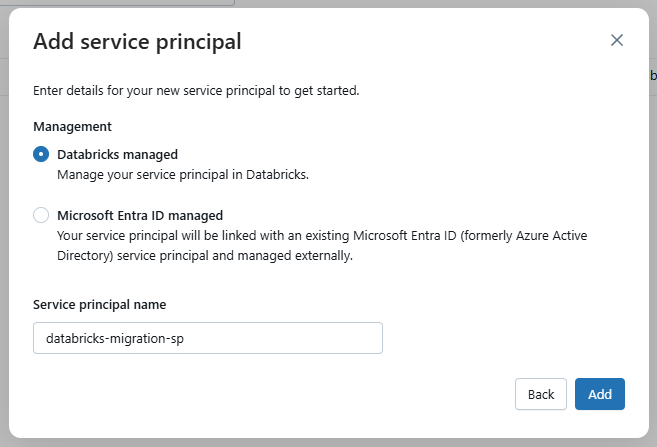The width and height of the screenshot is (657, 447).
Task: Click the "Microsoft Entra ID managed" label text
Action: 140,215
